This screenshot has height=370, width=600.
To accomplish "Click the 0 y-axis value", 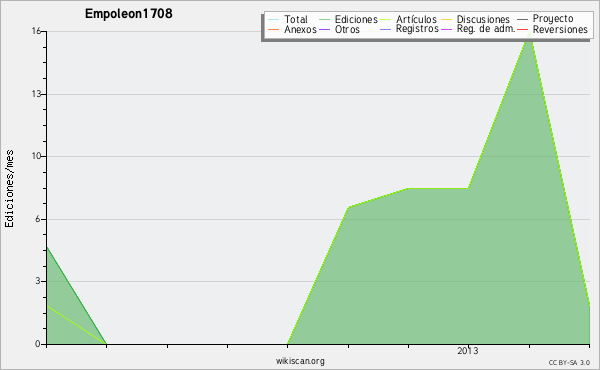I will click(x=38, y=344).
